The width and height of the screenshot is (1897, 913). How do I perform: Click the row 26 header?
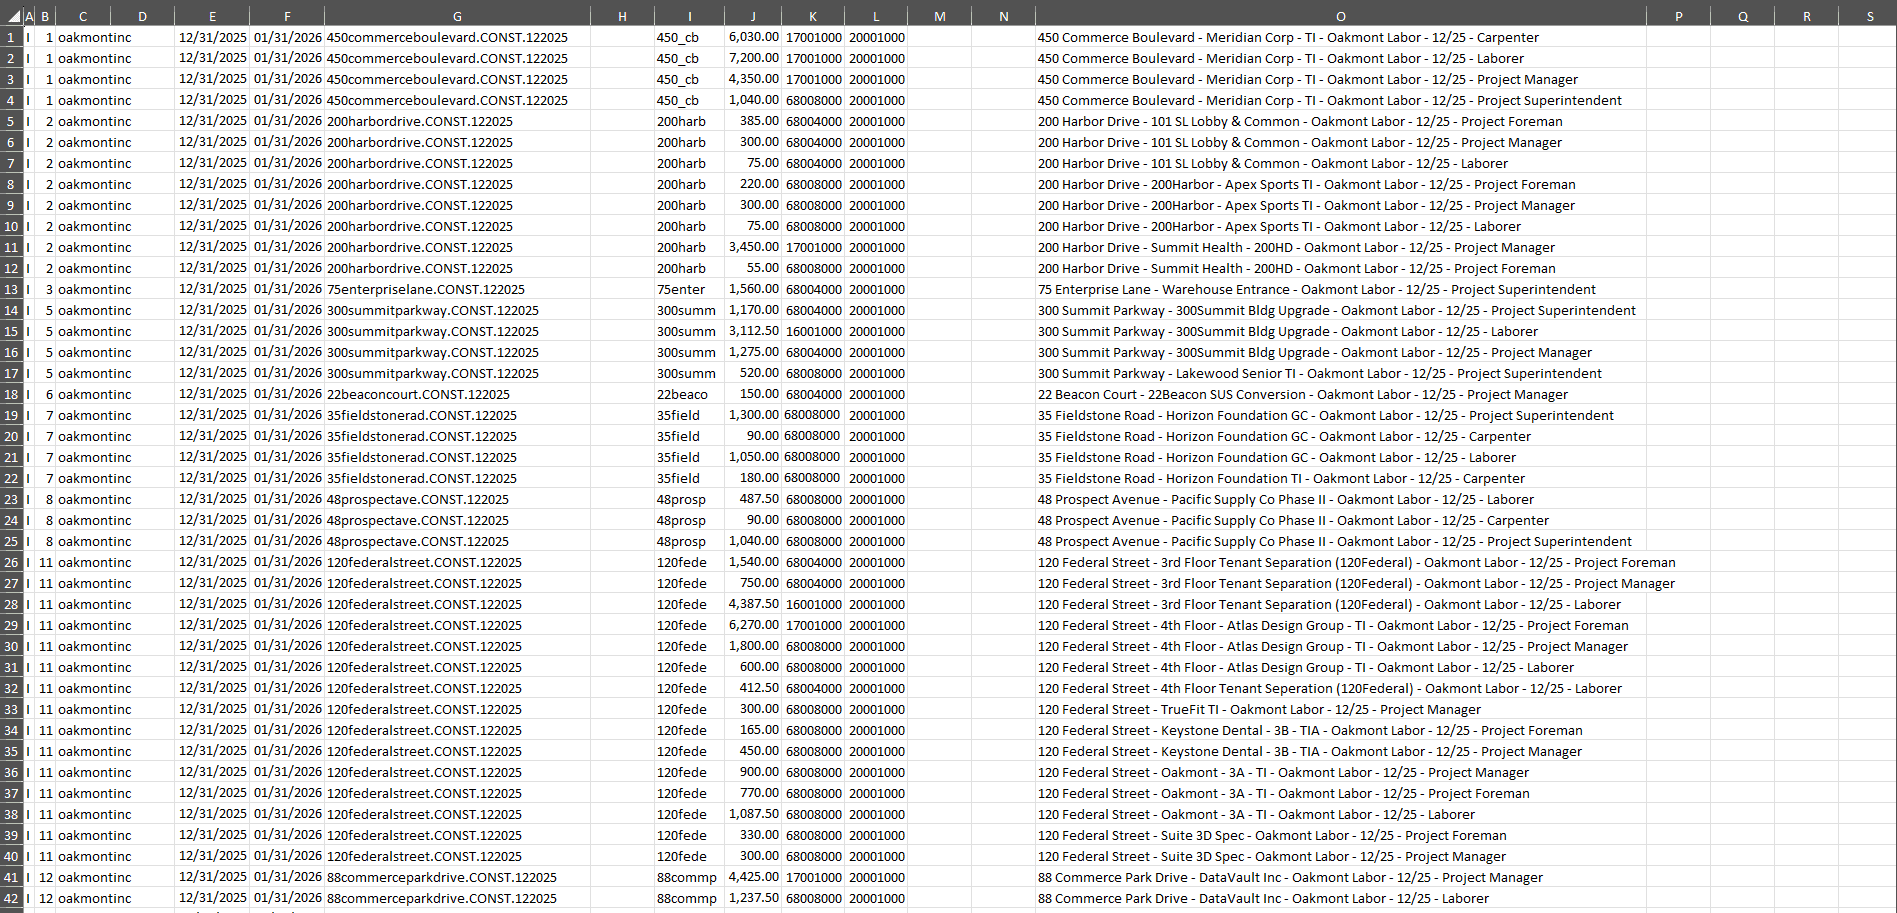11,562
